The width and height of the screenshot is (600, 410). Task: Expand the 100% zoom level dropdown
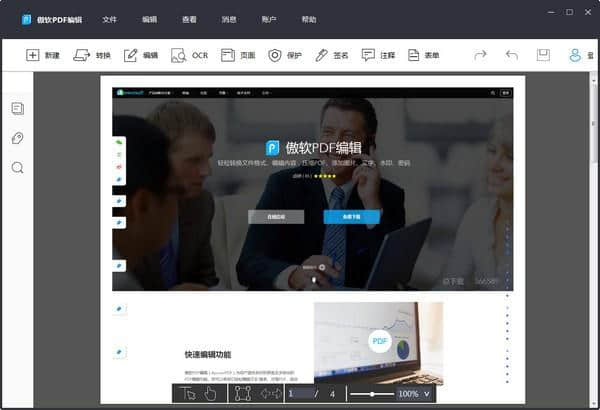click(428, 394)
